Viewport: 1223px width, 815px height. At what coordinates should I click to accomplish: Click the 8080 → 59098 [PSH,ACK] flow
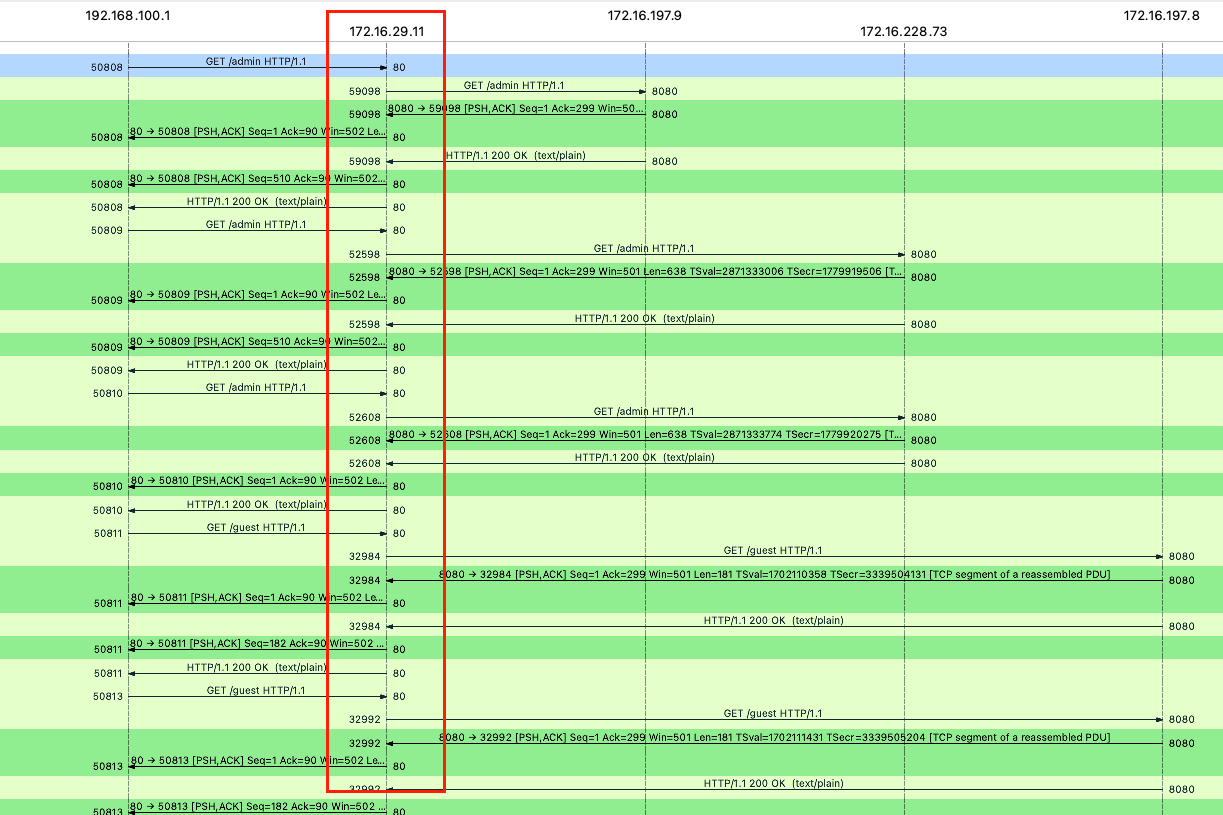click(x=516, y=109)
